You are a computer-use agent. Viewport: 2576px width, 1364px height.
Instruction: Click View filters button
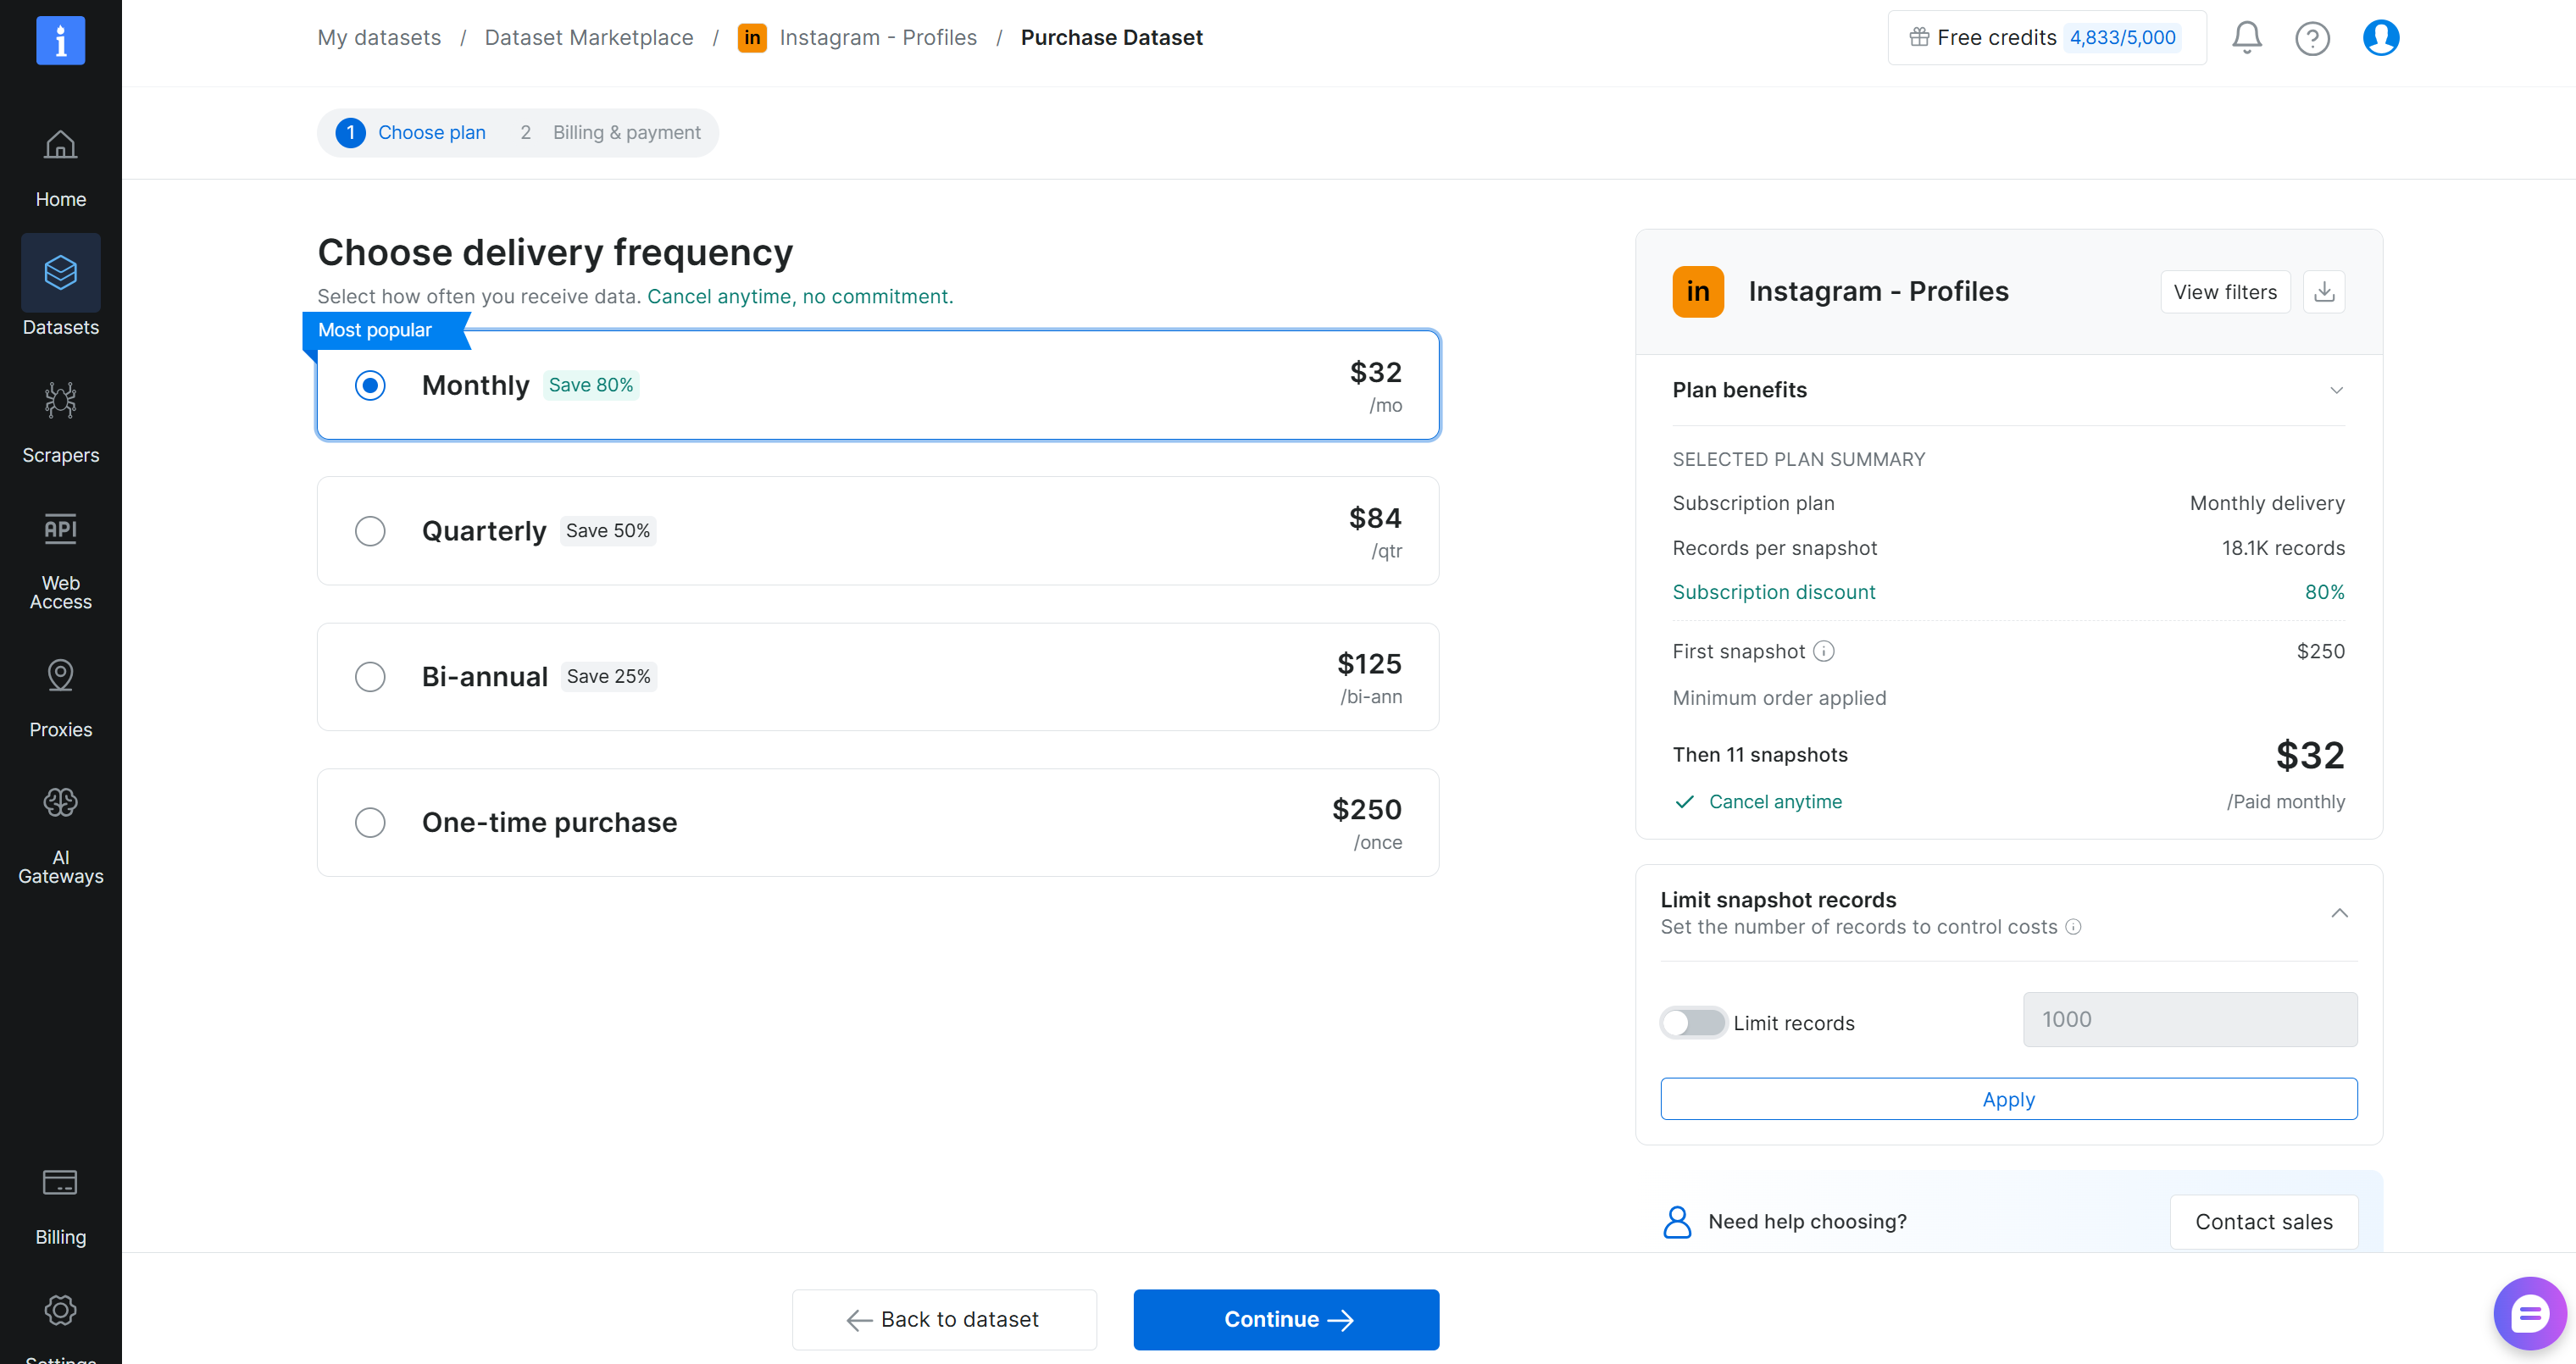2225,292
